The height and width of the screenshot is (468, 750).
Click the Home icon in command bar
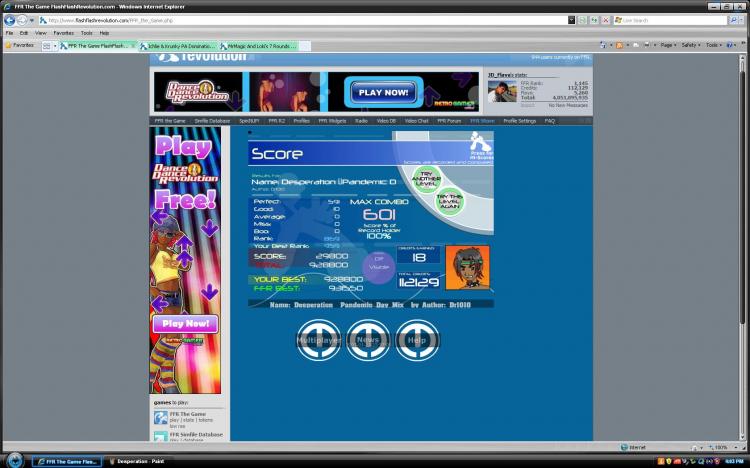click(x=603, y=45)
